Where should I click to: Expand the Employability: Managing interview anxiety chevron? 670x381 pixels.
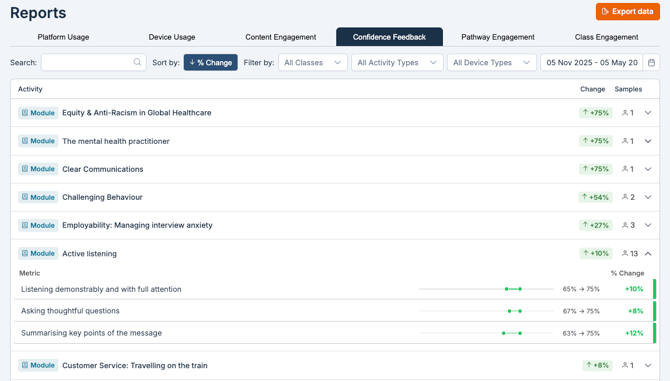tap(648, 225)
